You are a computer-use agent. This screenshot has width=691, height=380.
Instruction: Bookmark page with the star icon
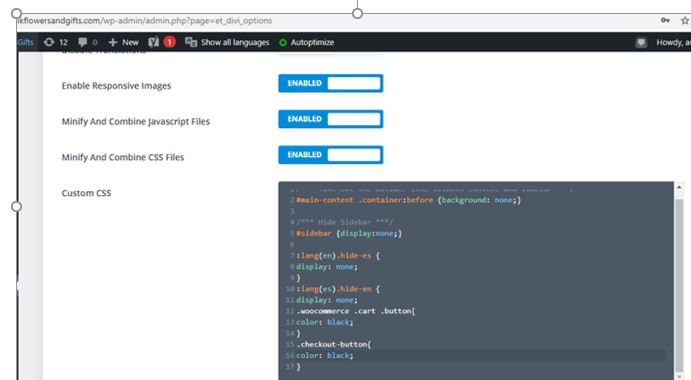tap(685, 20)
